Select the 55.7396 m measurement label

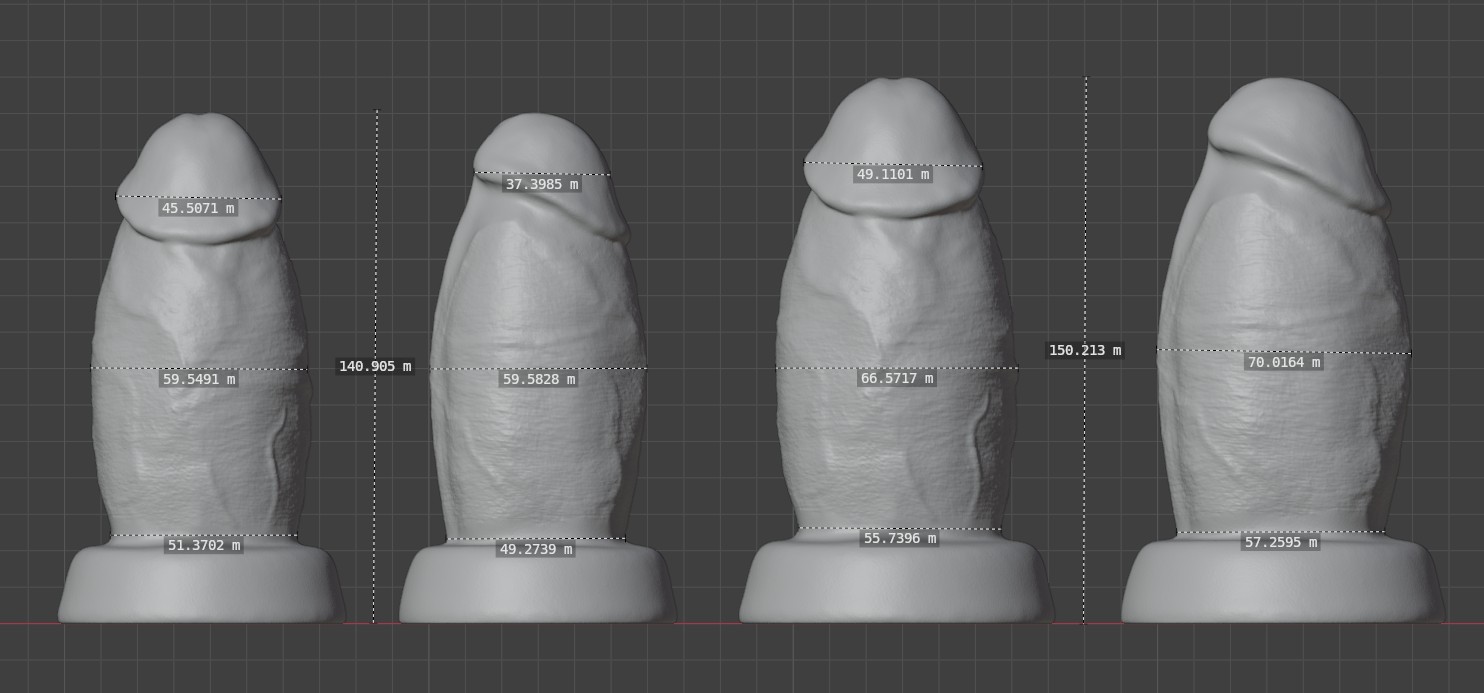[x=899, y=538]
